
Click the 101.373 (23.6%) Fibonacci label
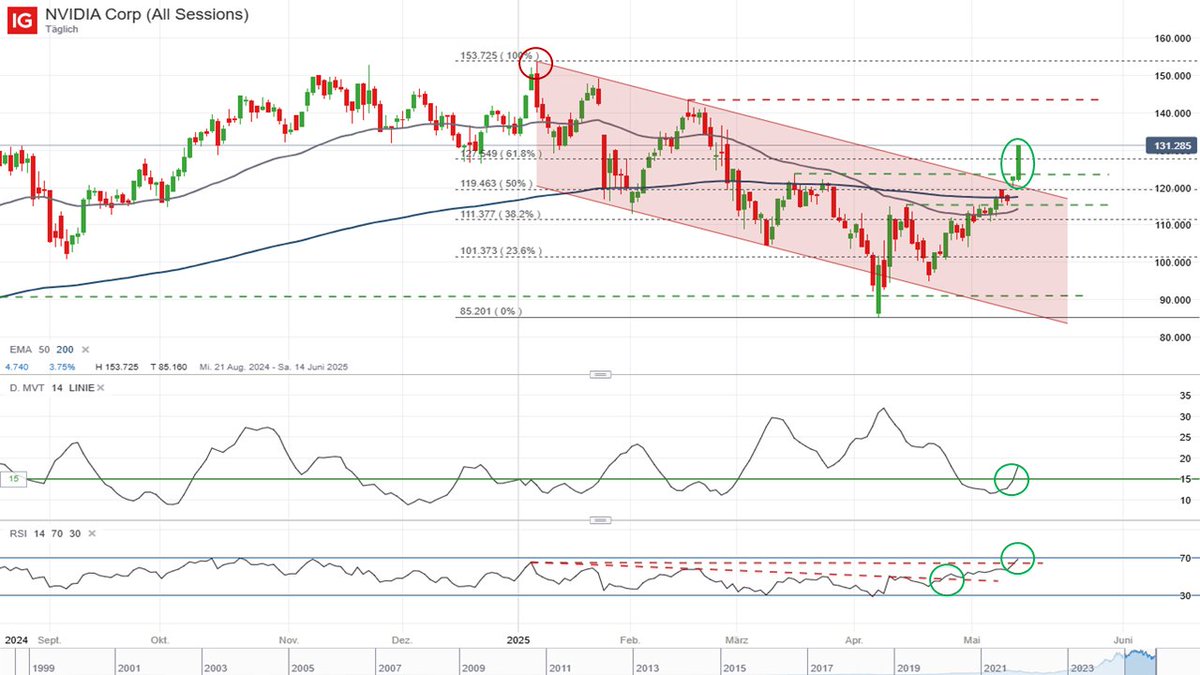(x=500, y=251)
